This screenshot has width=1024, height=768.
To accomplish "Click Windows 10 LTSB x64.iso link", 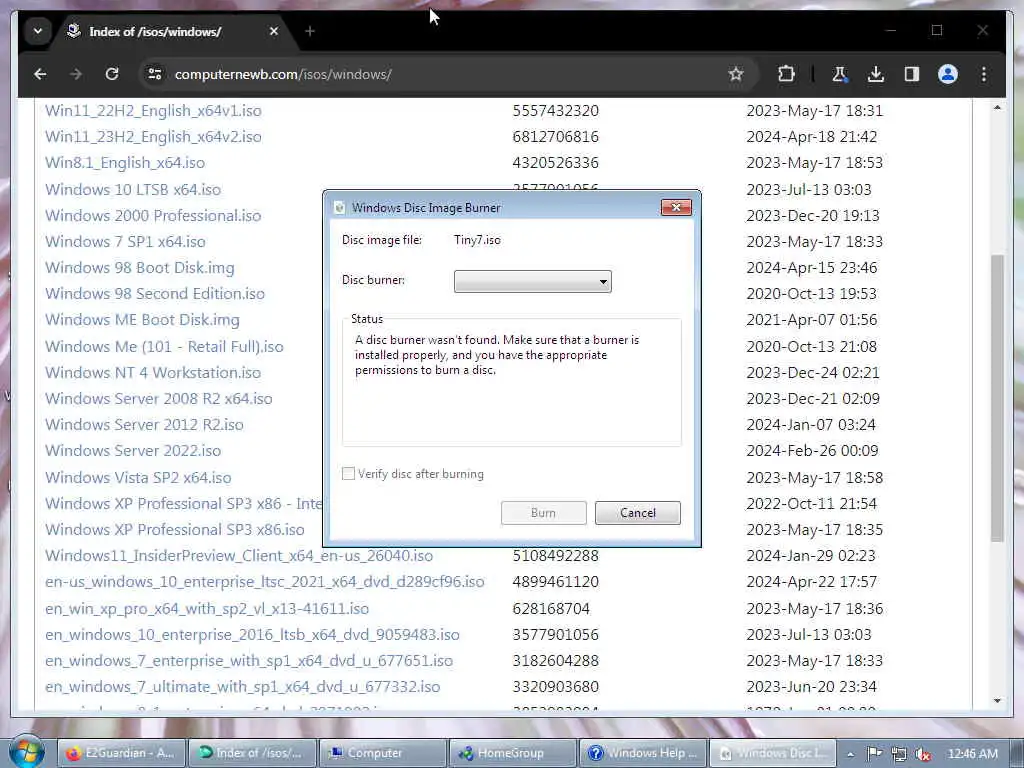I will (133, 189).
